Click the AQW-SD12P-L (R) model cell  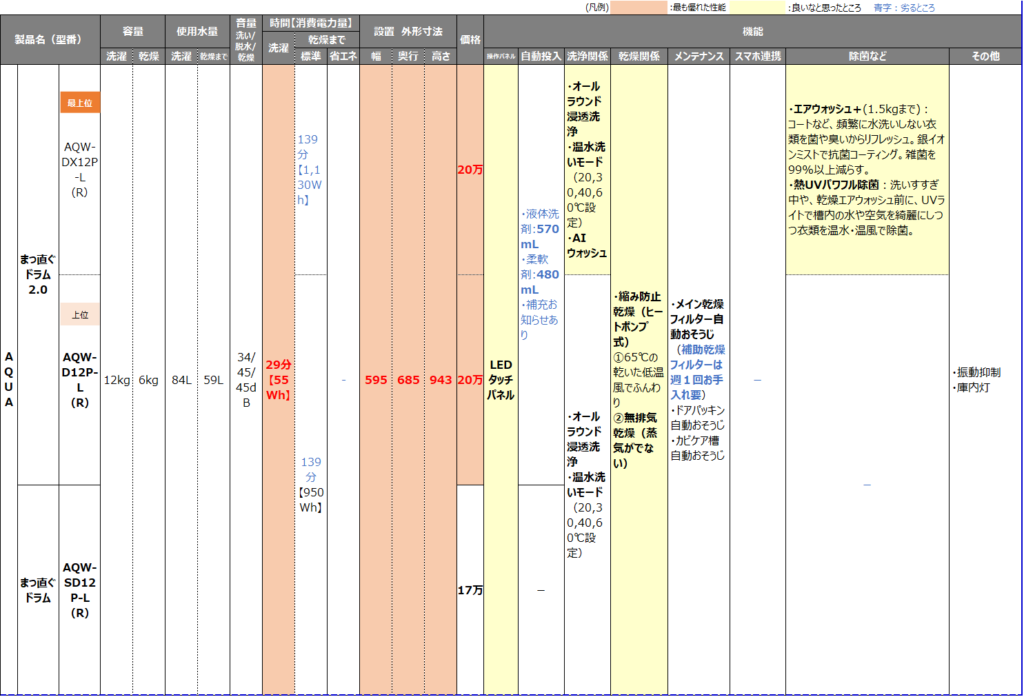pyautogui.click(x=79, y=590)
